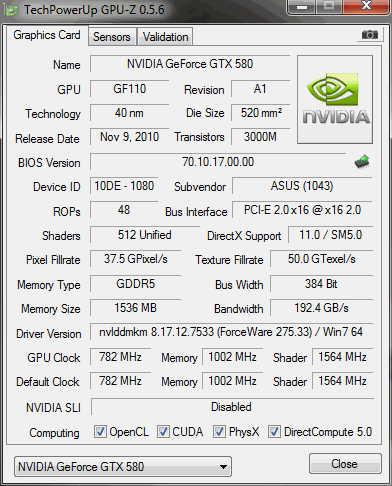Toggle the CUDA checkbox
Viewport: 392px width, 486px height.
163,431
